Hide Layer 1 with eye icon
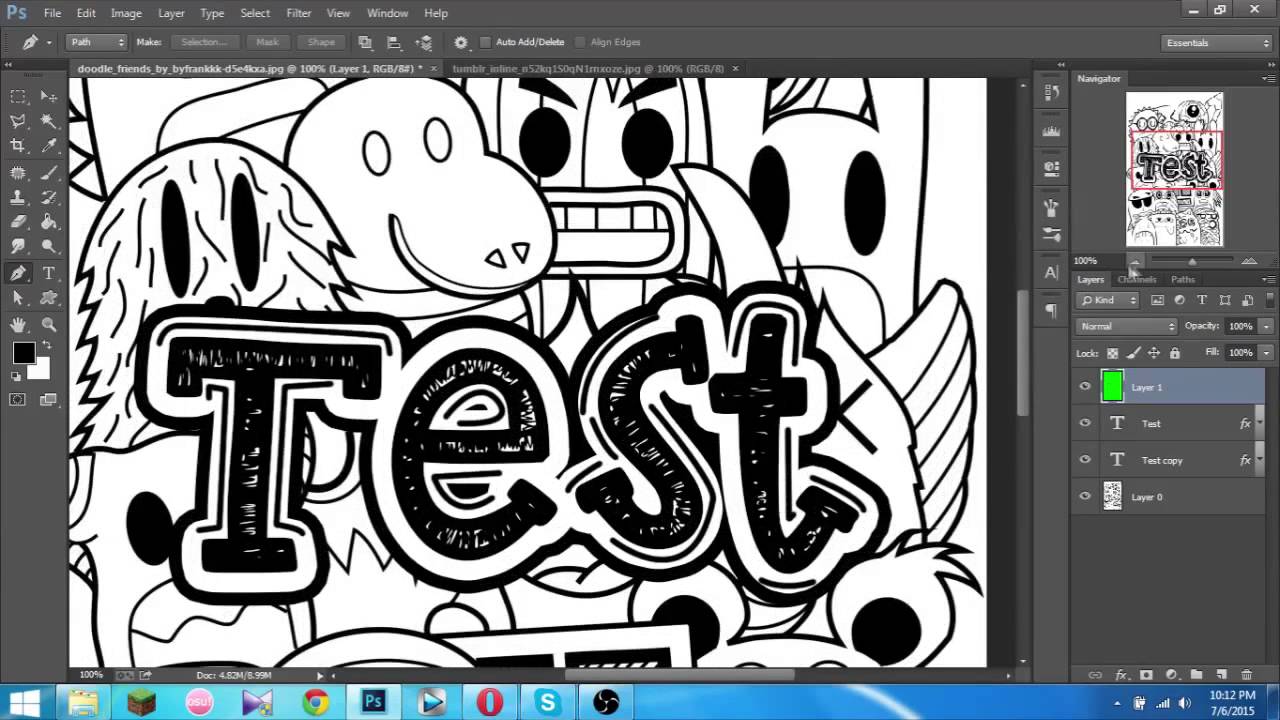This screenshot has width=1280, height=720. 1085,387
